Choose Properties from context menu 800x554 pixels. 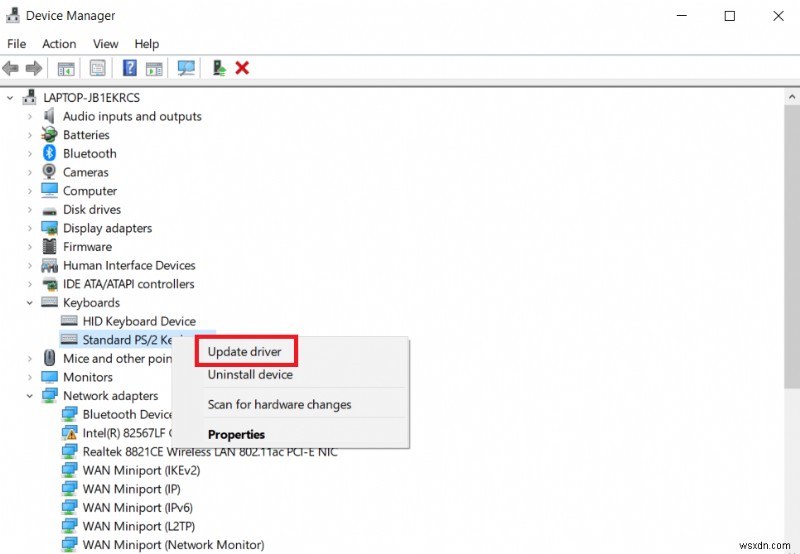[236, 435]
